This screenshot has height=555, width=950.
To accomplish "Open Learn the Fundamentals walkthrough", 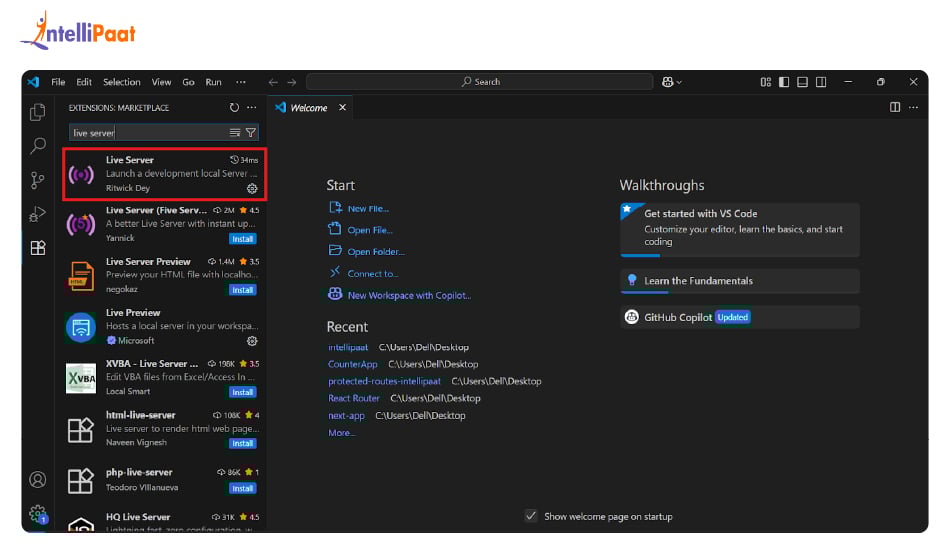I will tap(739, 281).
